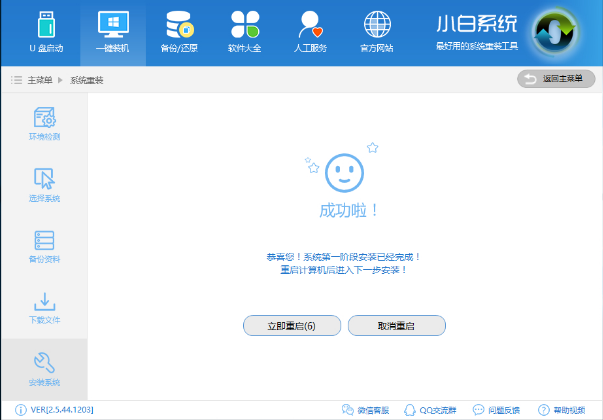The image size is (603, 420).
Task: Click the 主菜单 breadcrumb link
Action: pos(40,79)
